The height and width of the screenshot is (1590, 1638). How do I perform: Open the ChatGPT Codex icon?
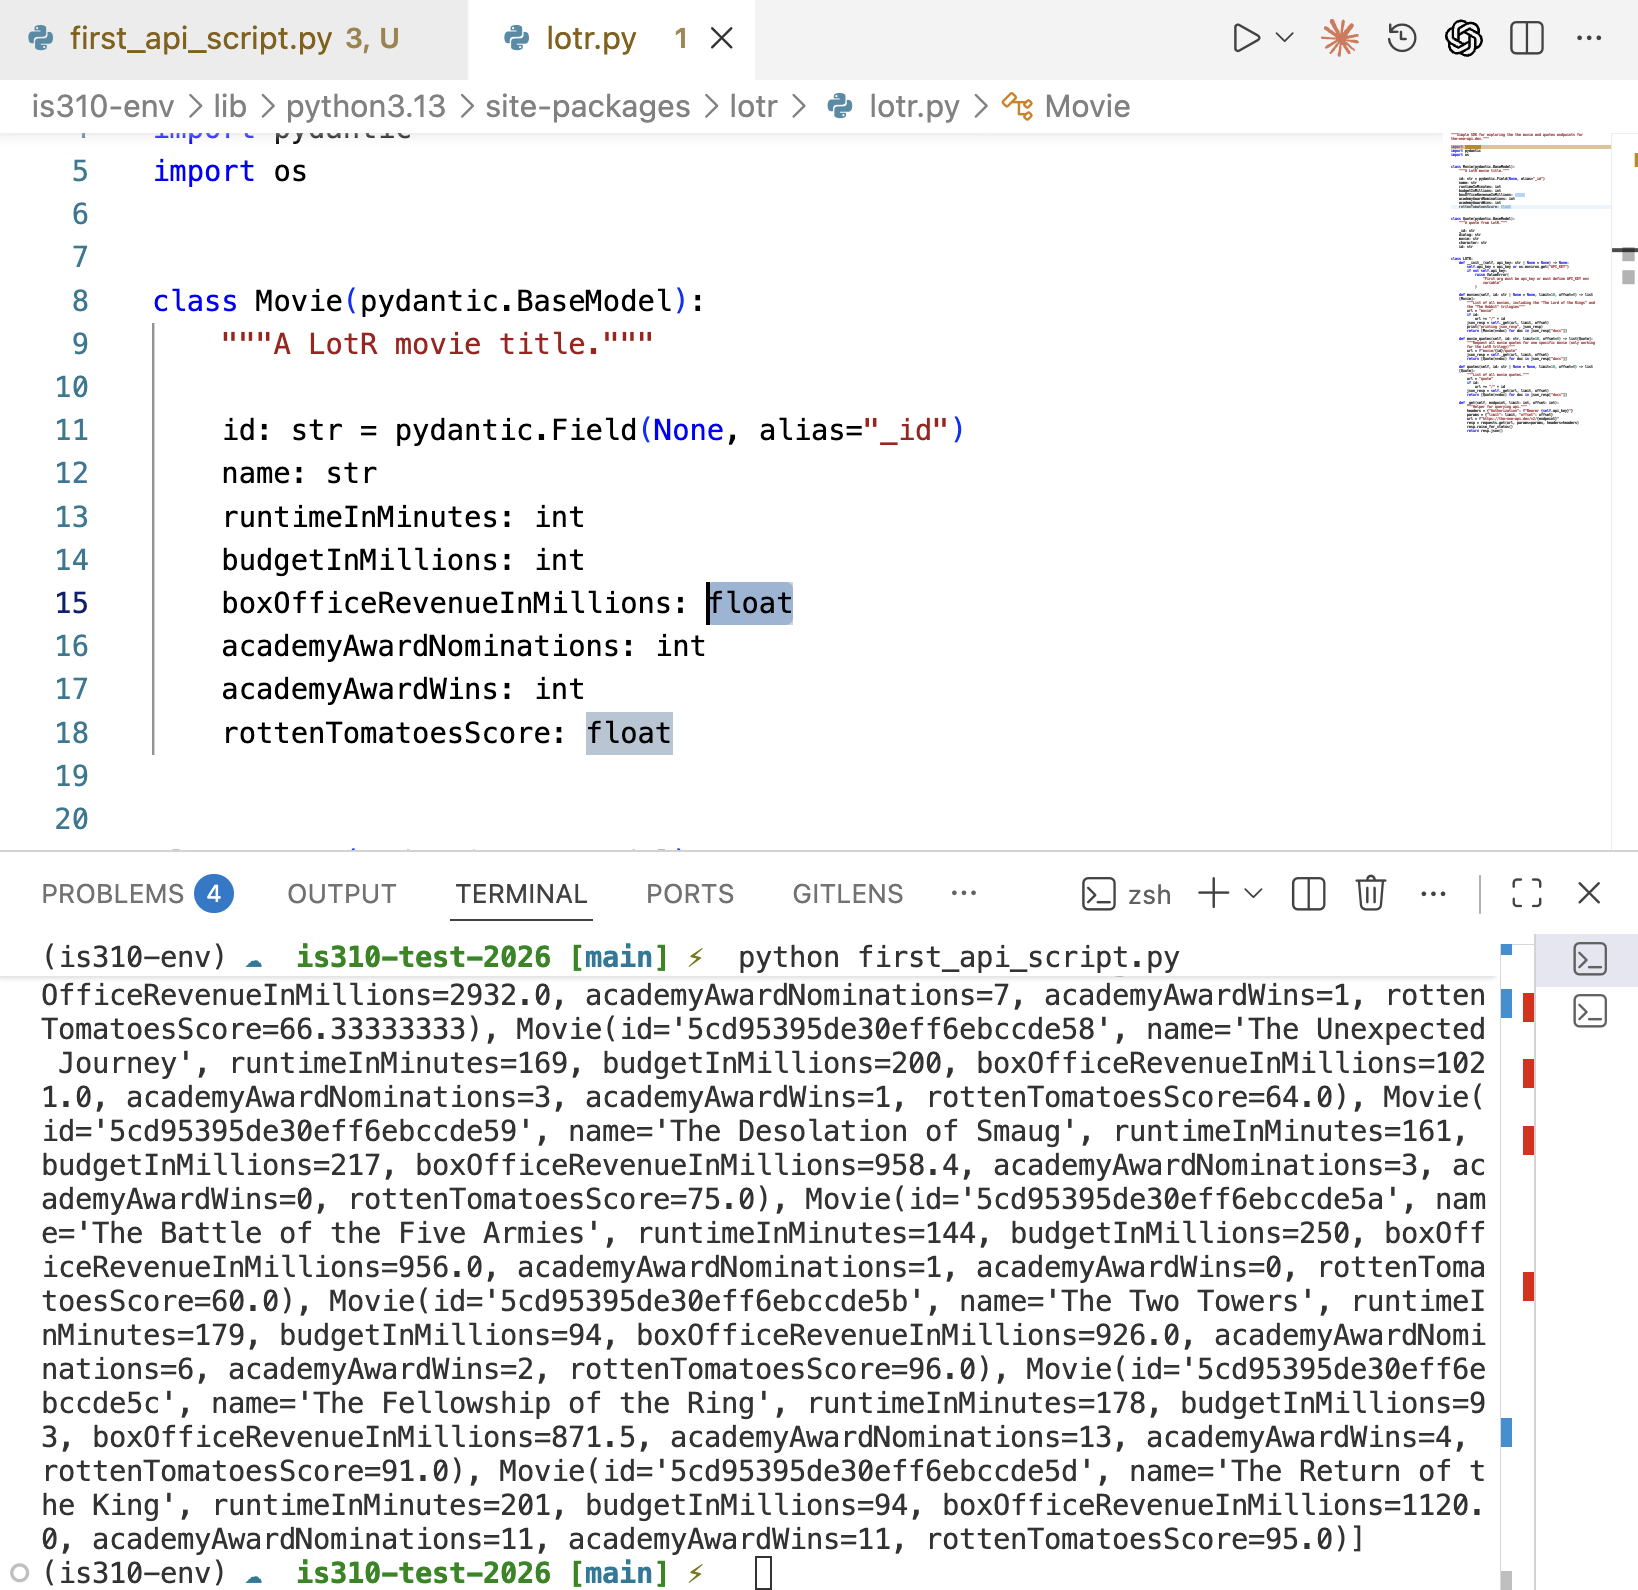(1463, 39)
